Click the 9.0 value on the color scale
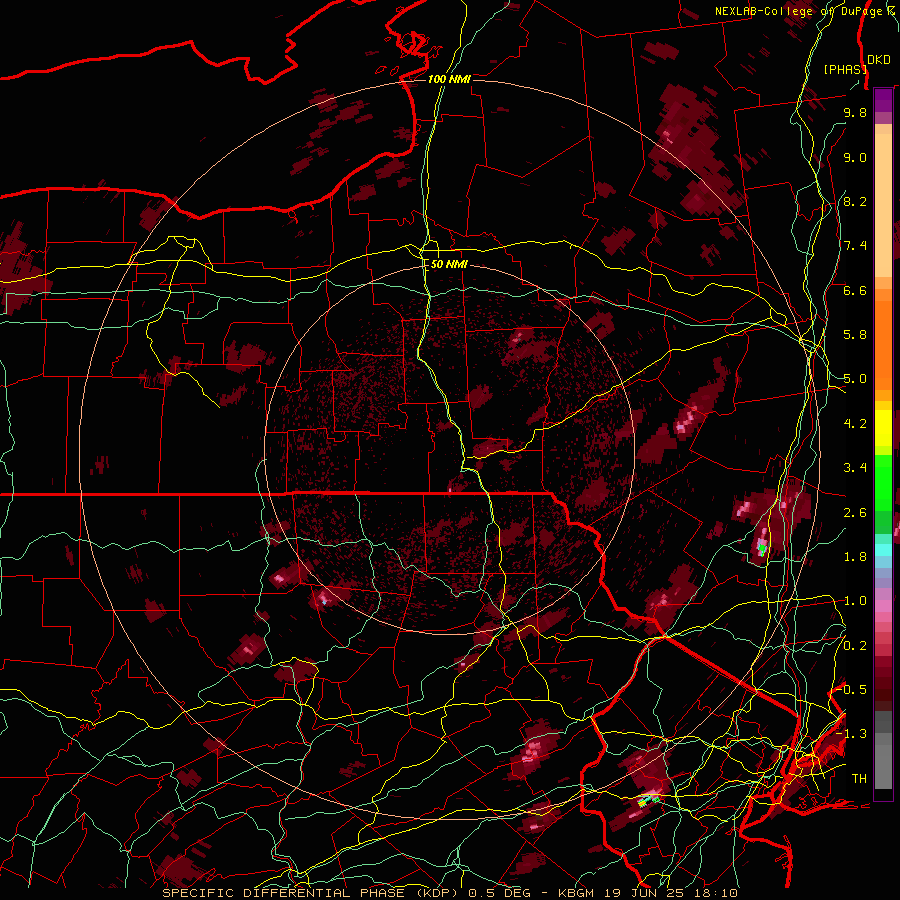Image resolution: width=900 pixels, height=900 pixels. [x=855, y=157]
